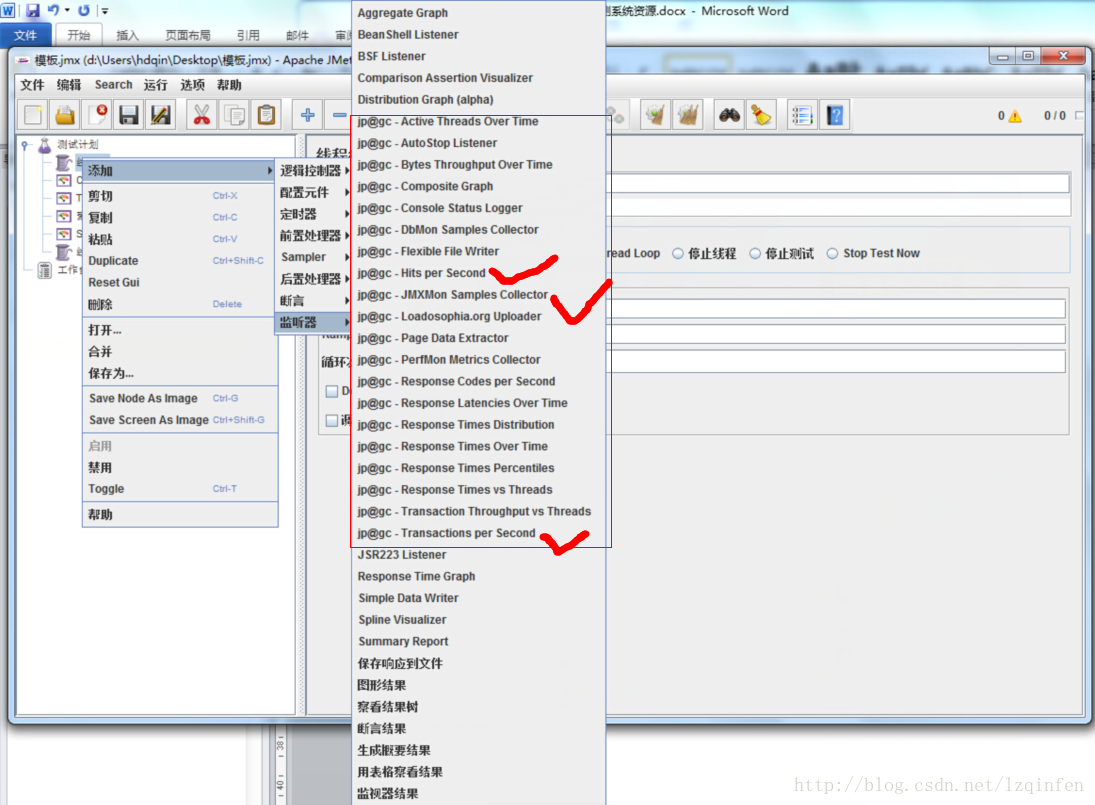Expand the 断言 submenu
The width and height of the screenshot is (1095, 805).
(314, 301)
